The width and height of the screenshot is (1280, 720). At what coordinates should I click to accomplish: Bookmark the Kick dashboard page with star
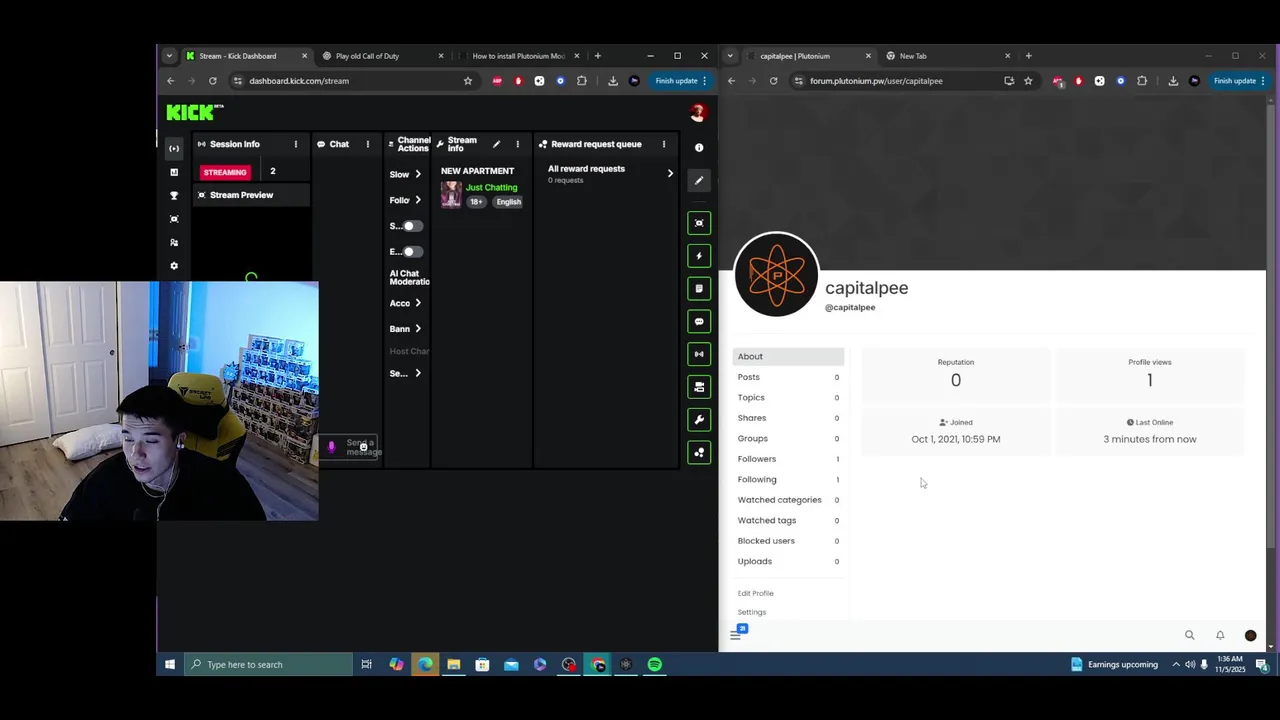click(467, 81)
